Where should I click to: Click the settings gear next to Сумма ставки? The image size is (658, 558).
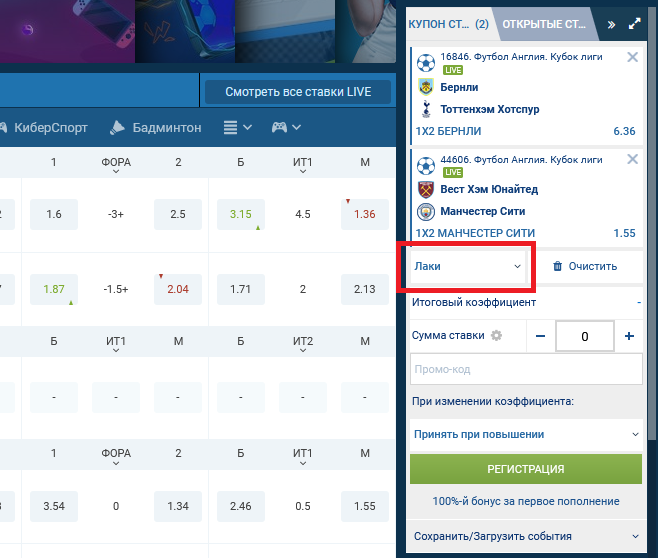coord(496,336)
